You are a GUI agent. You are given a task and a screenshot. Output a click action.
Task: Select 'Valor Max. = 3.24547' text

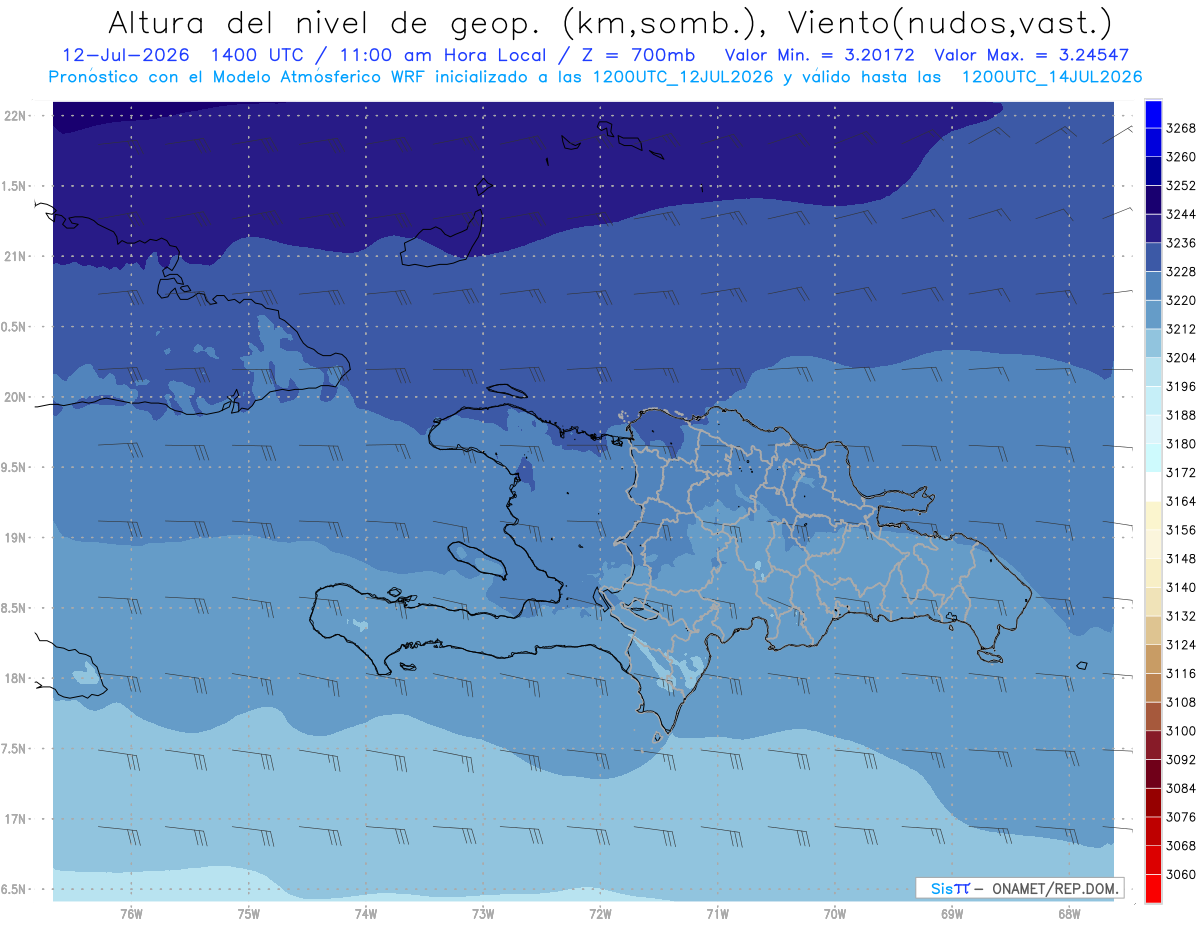click(x=1032, y=55)
